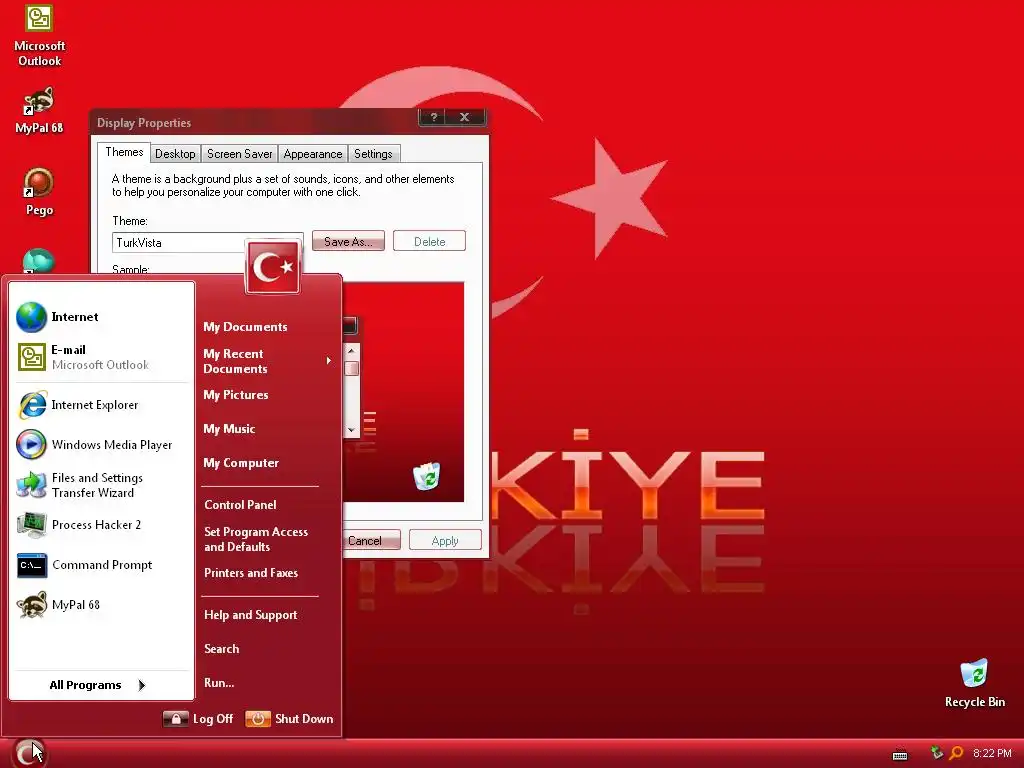Open My Computer
Screen dimensions: 1024x768
241,462
